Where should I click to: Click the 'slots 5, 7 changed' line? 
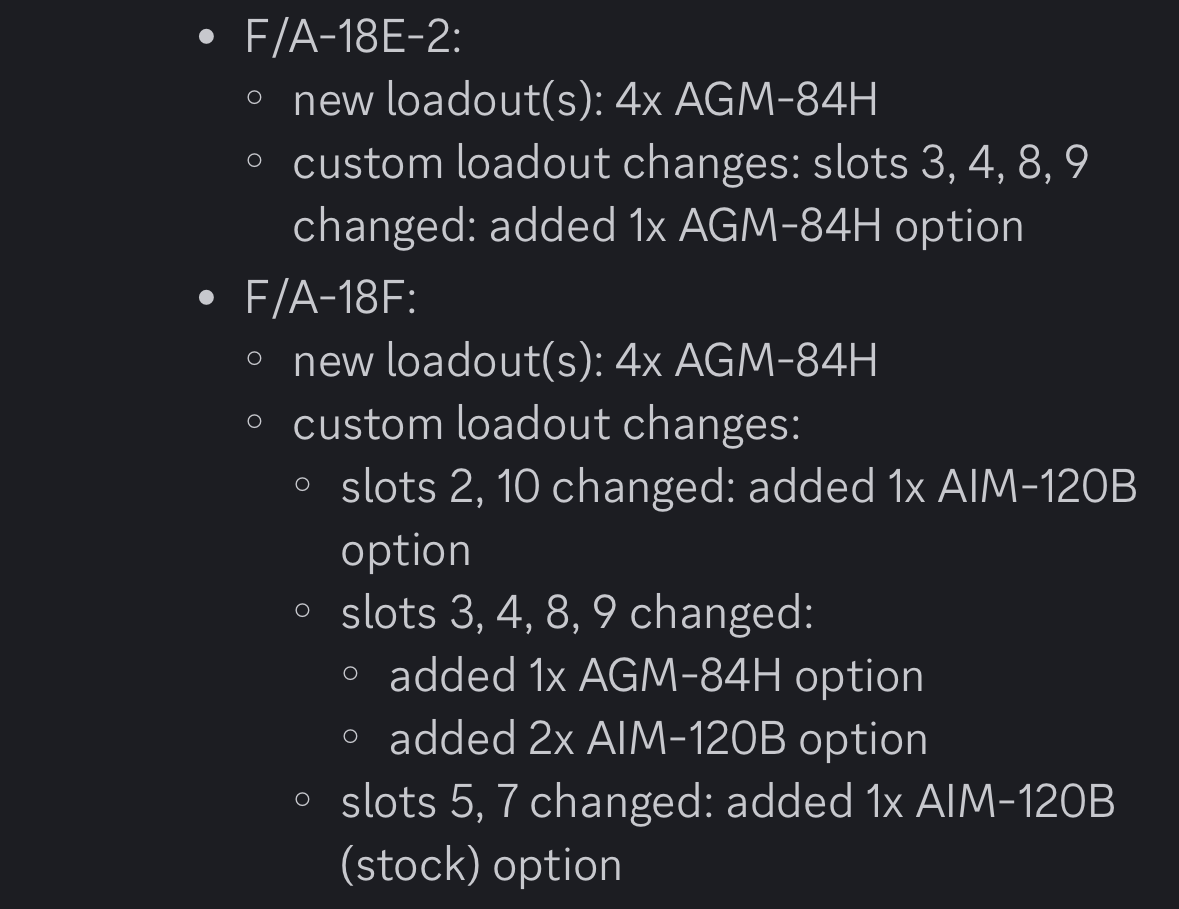[x=727, y=802]
